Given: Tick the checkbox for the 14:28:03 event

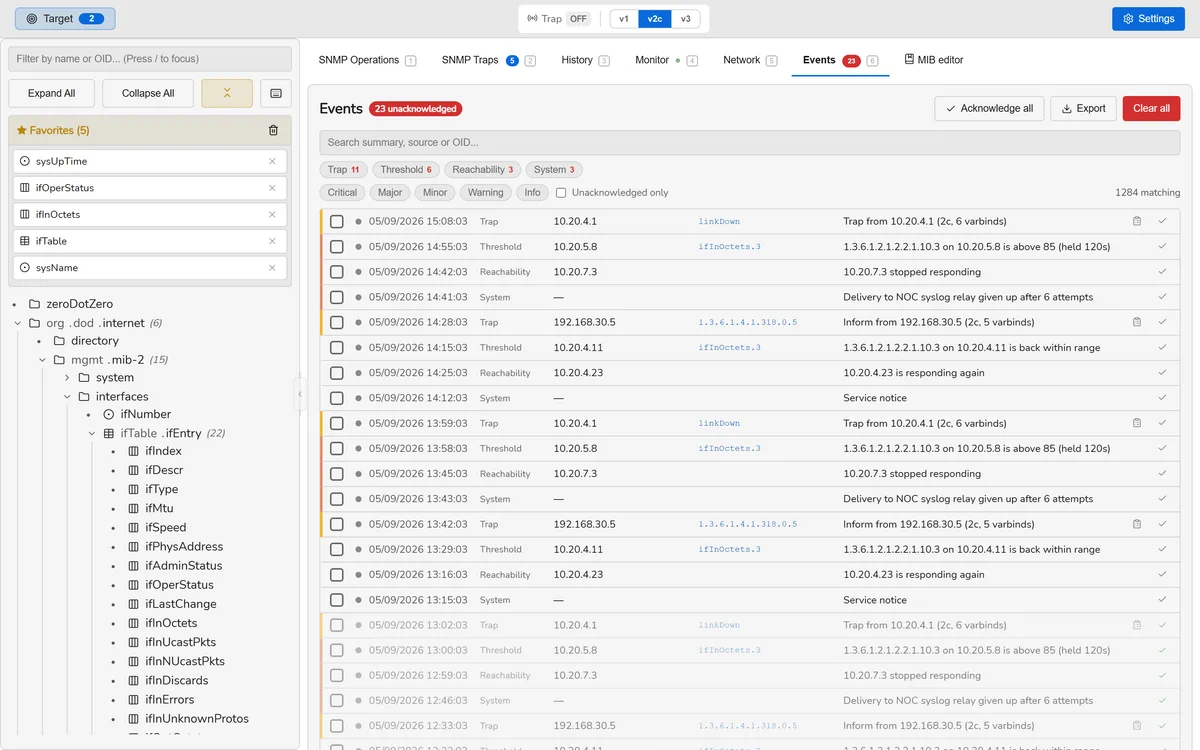Looking at the screenshot, I should click(x=337, y=322).
